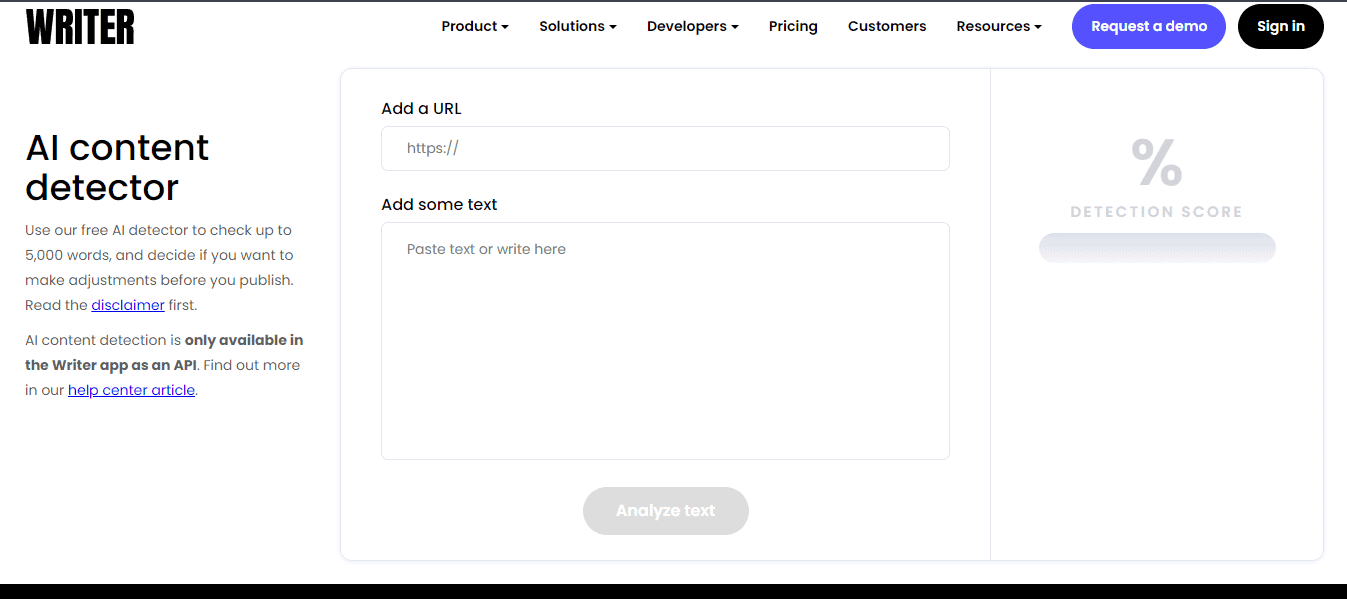1347x599 pixels.
Task: Click the detection score progress bar
Action: tap(1157, 248)
